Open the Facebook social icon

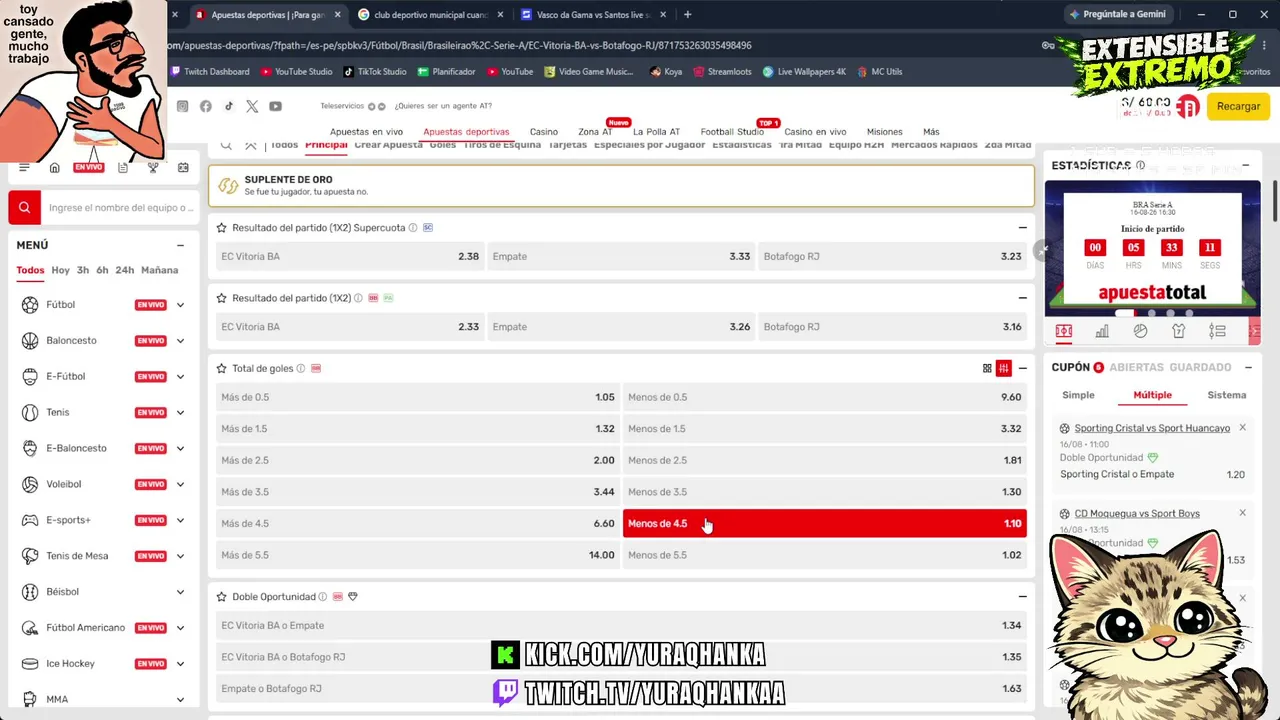[205, 106]
